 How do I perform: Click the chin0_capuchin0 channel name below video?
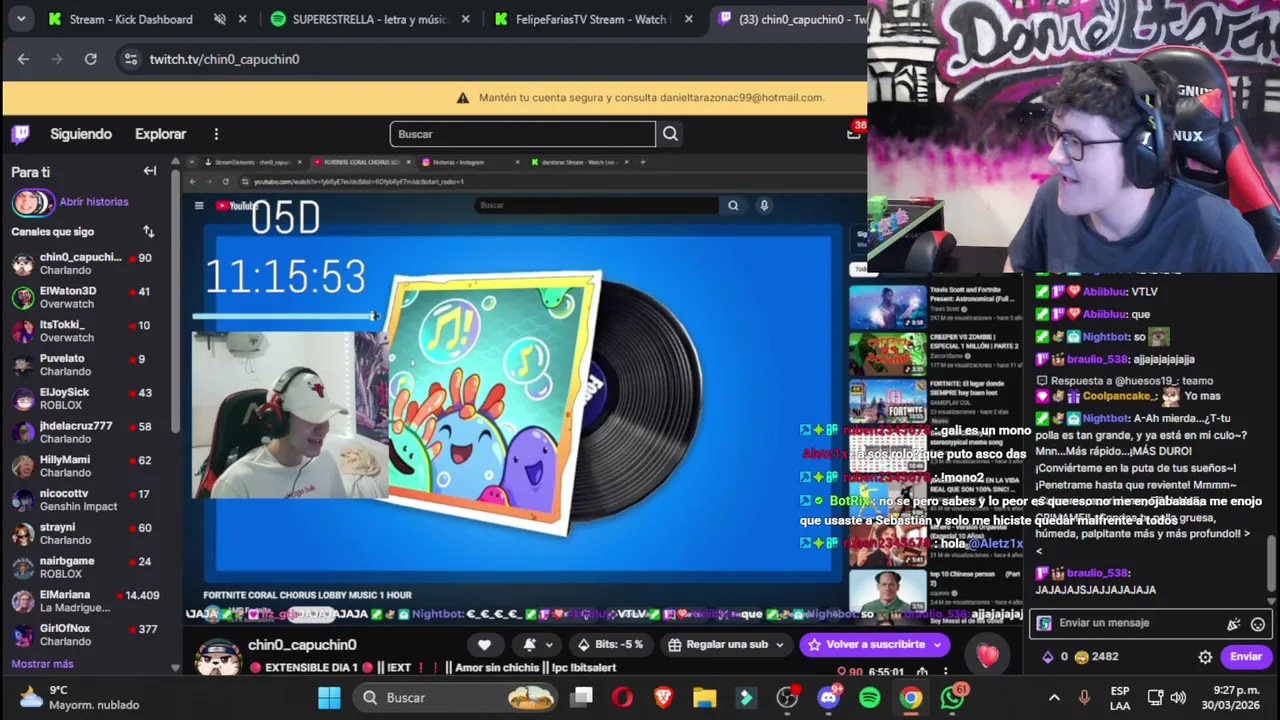click(302, 645)
